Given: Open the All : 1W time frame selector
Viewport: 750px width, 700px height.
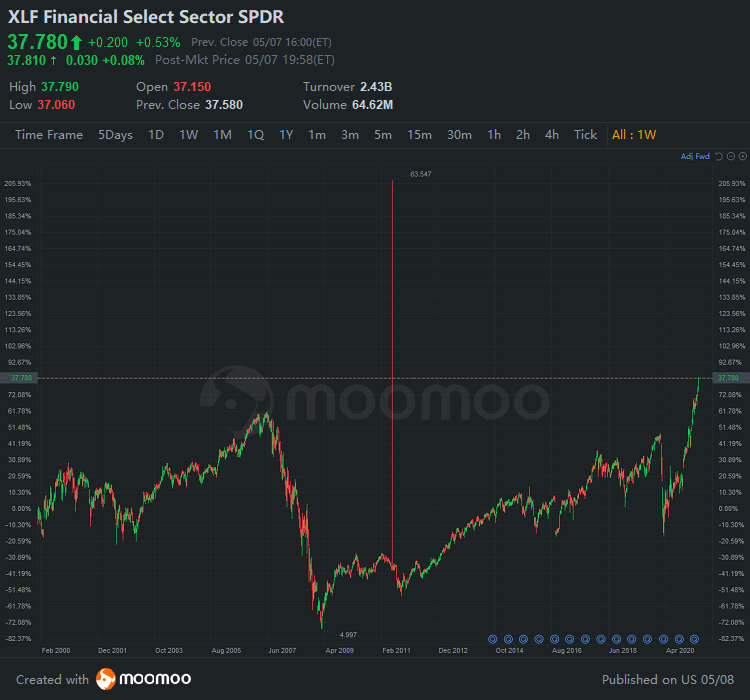Looking at the screenshot, I should click(634, 135).
